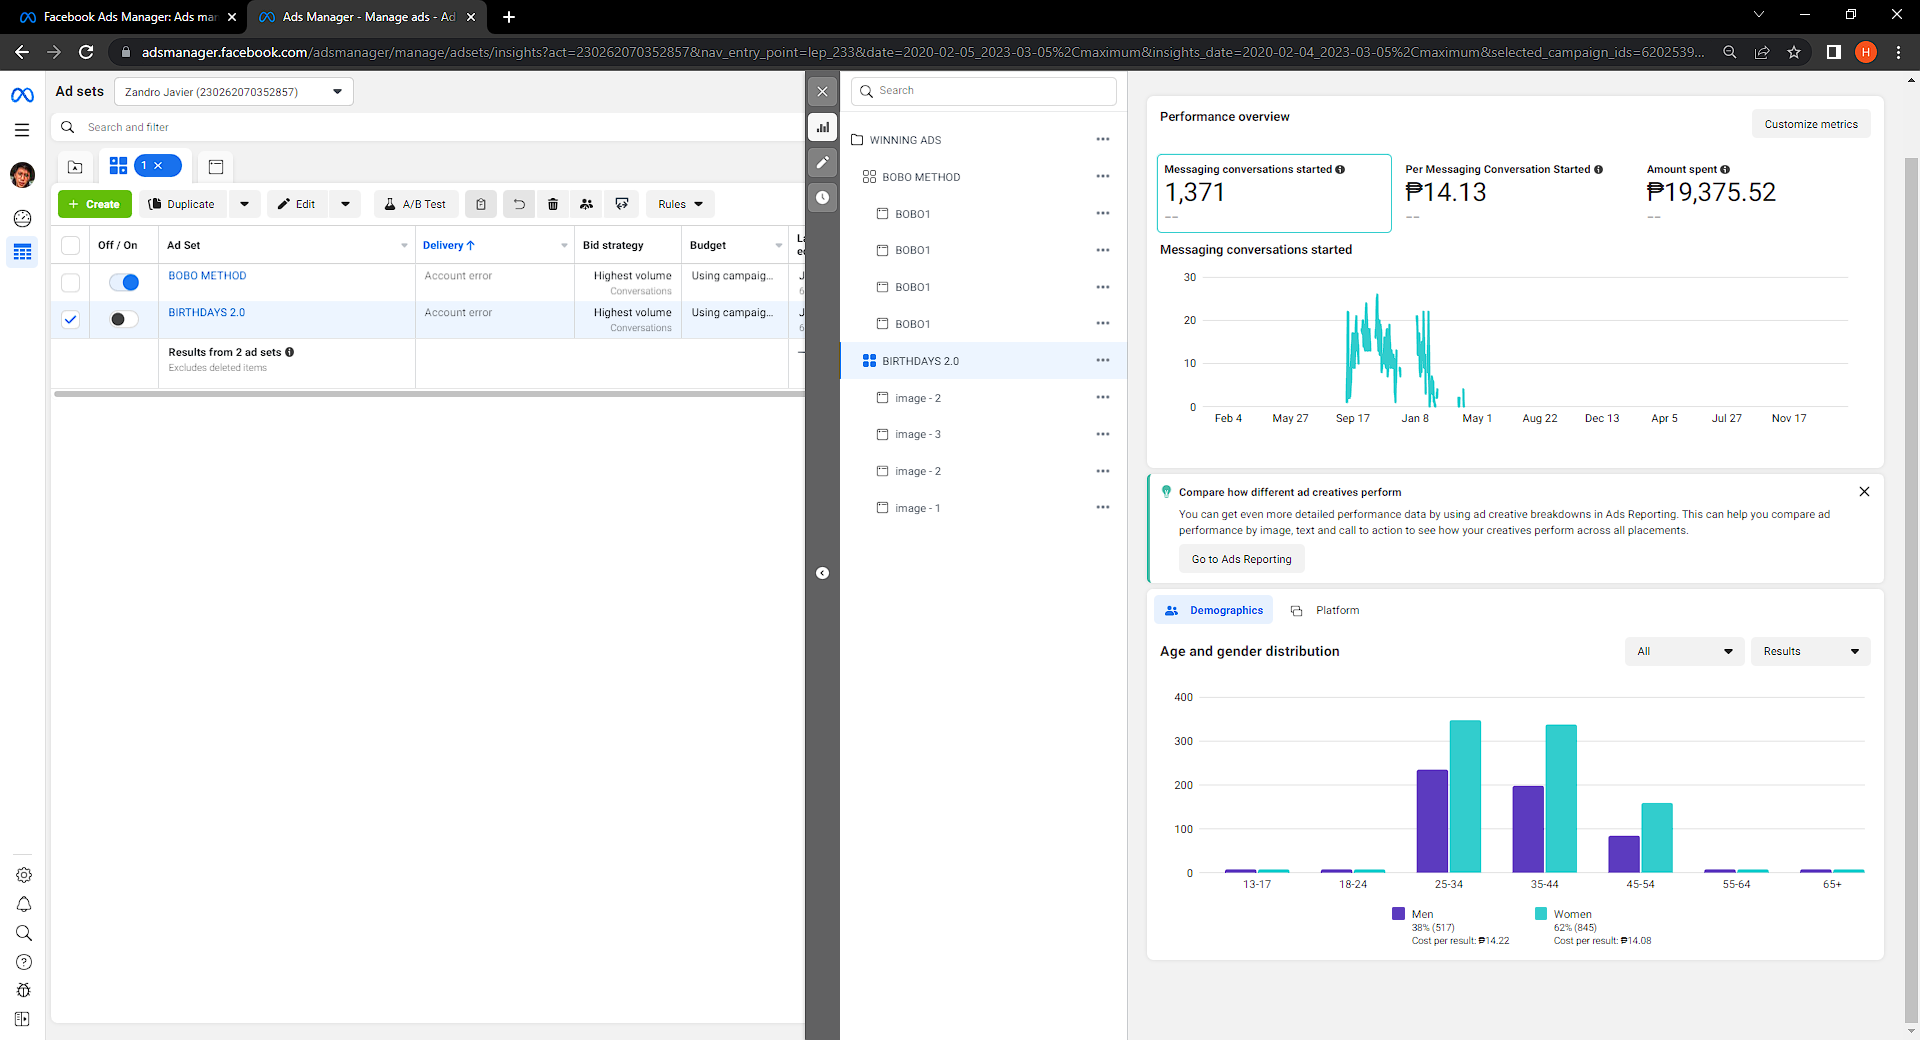The width and height of the screenshot is (1920, 1040).
Task: Click the green Create button
Action: [x=95, y=204]
